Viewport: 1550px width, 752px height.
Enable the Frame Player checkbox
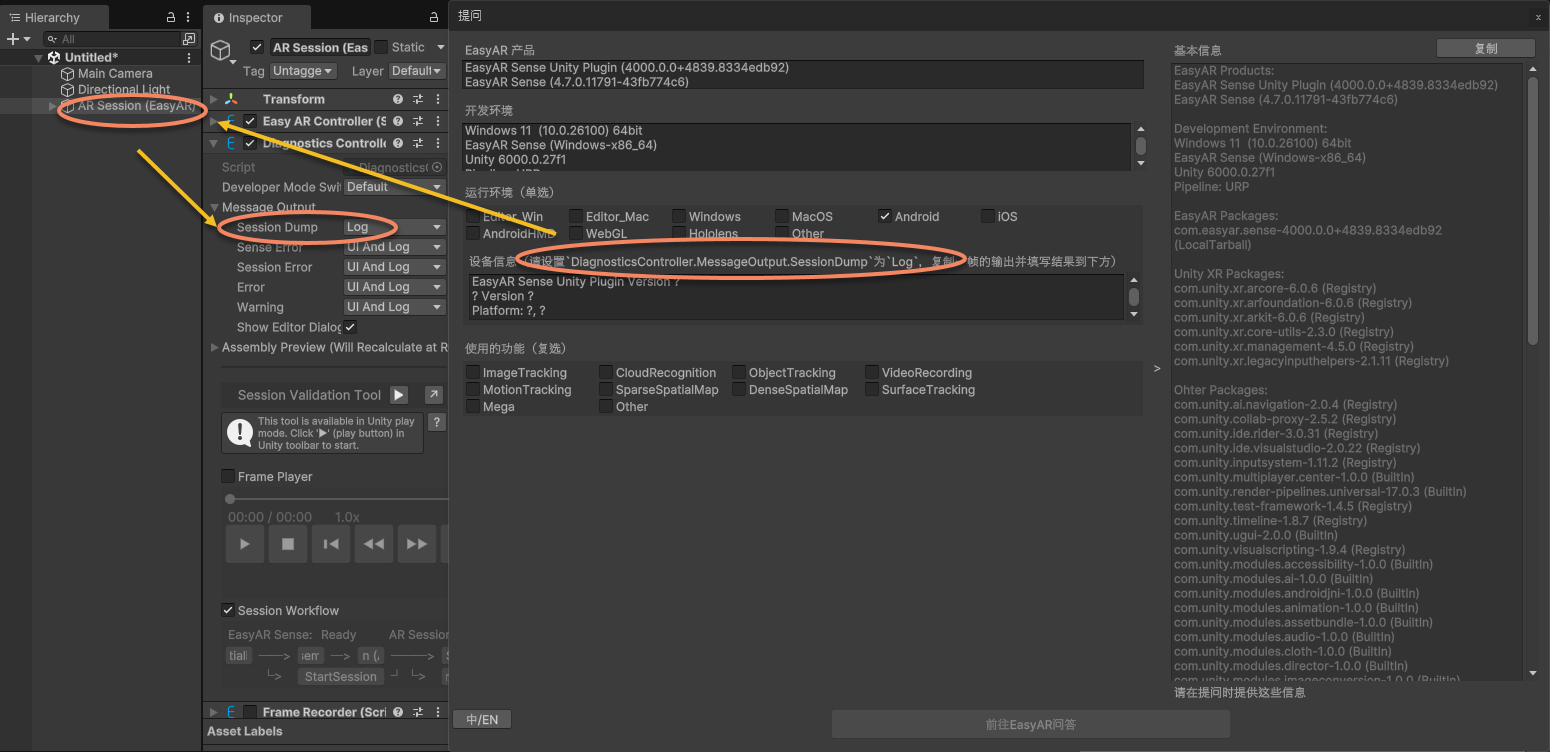[x=226, y=476]
